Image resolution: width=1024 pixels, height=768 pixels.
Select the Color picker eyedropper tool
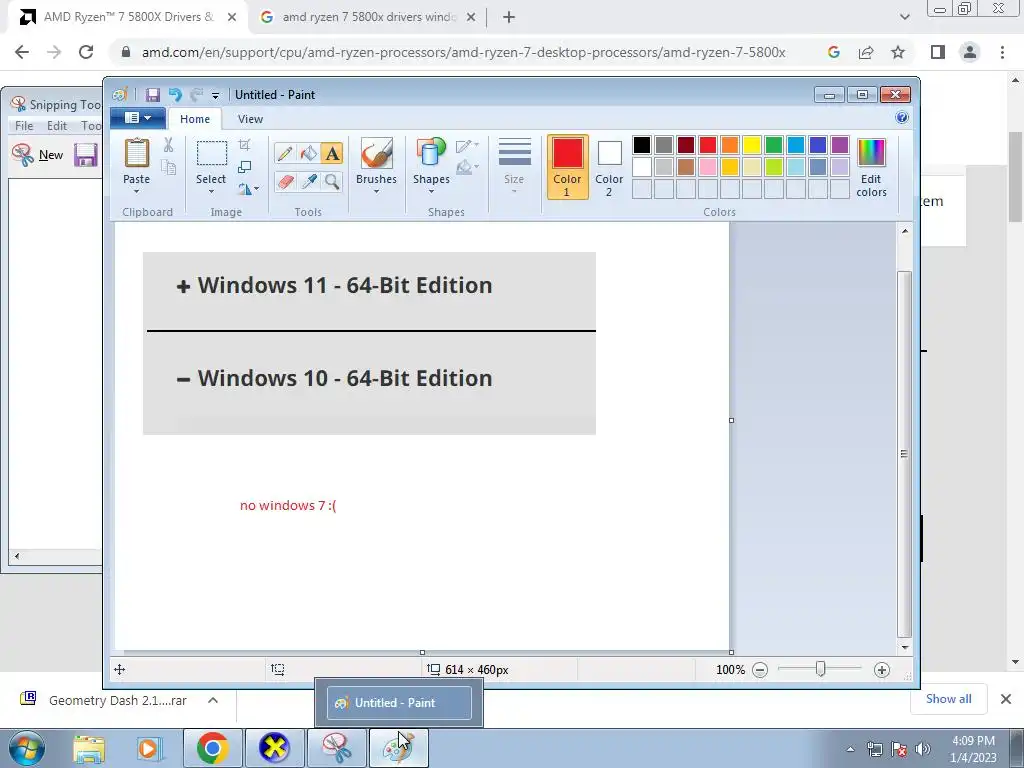pos(308,181)
